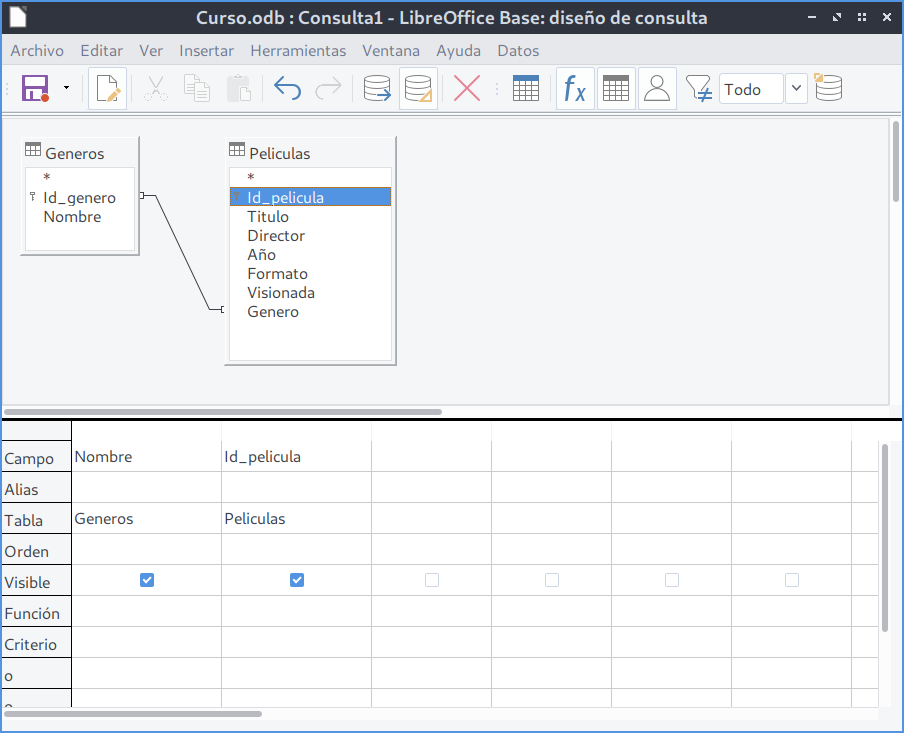Select the Criterio row header

click(x=36, y=642)
